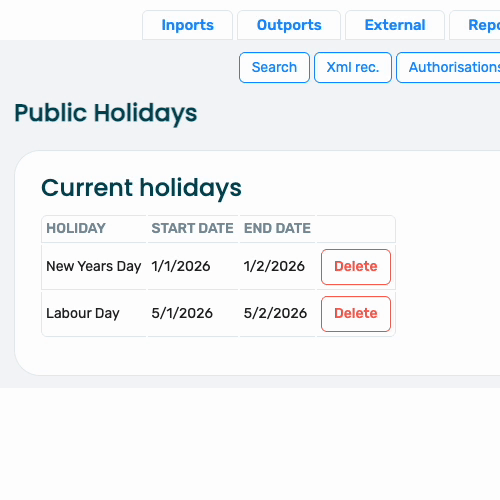Select the Labour Day name cell
The height and width of the screenshot is (500, 500).
click(94, 314)
